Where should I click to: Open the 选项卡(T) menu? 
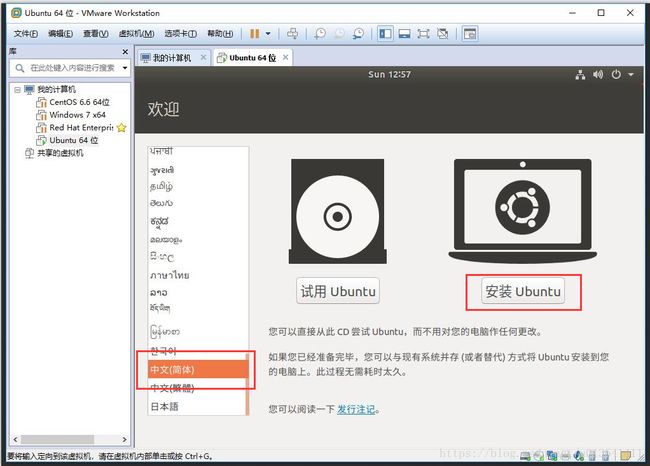180,34
